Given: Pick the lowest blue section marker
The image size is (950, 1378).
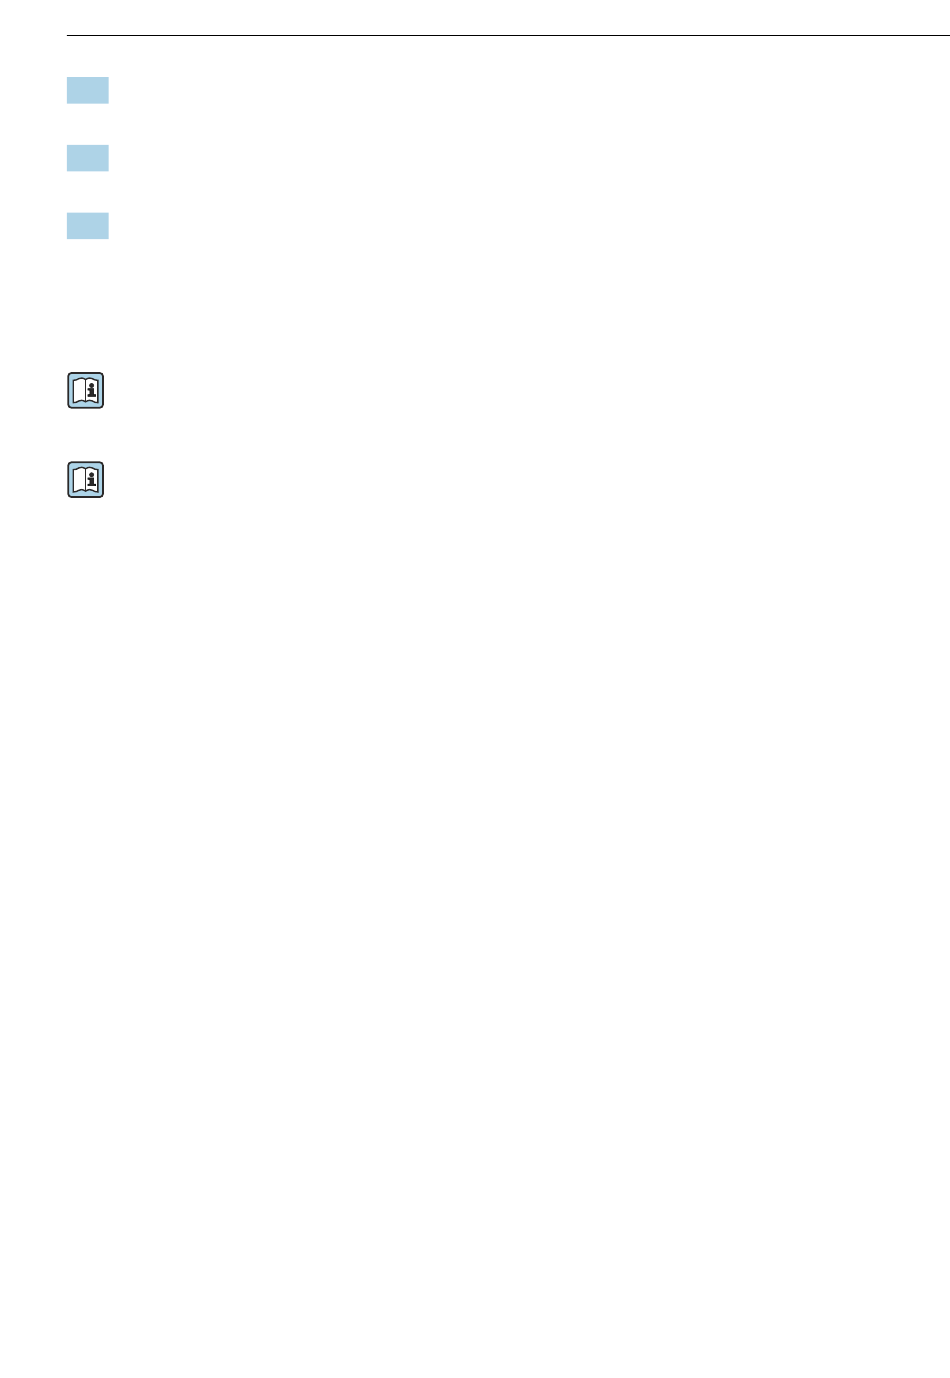Looking at the screenshot, I should tap(88, 226).
